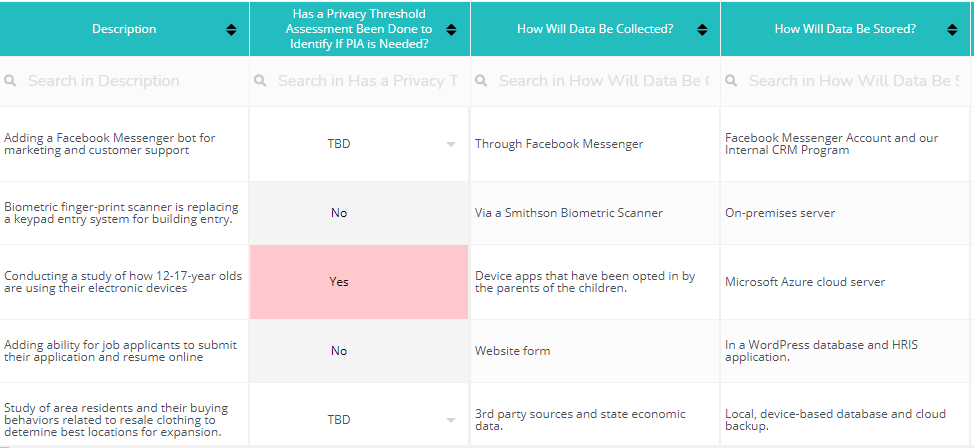Open TBD dropdown for resale clothing study row
Screen dimensions: 974x448
point(451,420)
